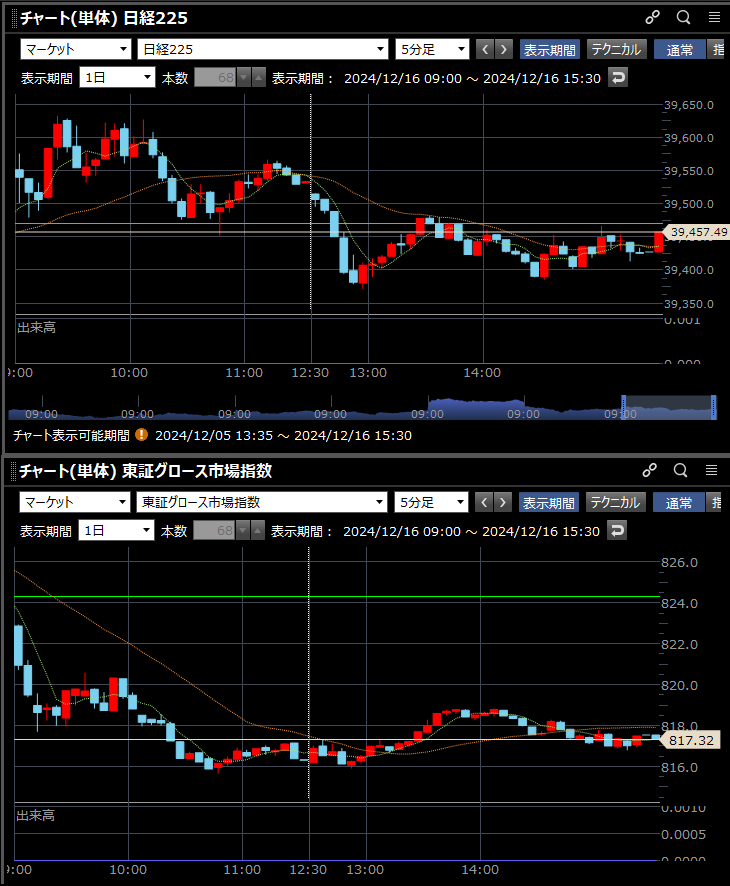Click 出来高 label in 東証グロース chart
This screenshot has height=886, width=730.
point(36,815)
